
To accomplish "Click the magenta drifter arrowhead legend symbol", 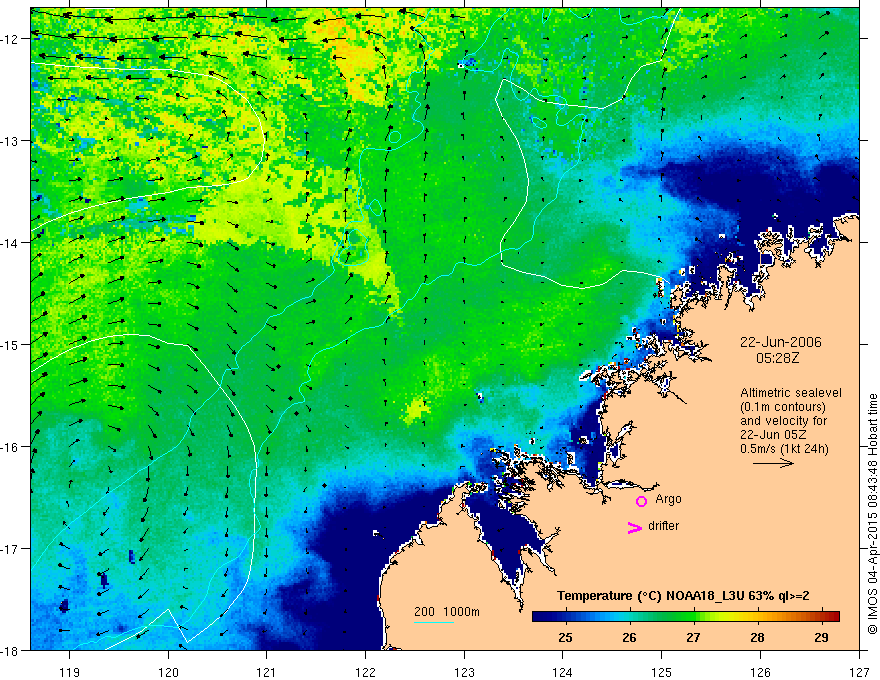I will click(x=634, y=527).
